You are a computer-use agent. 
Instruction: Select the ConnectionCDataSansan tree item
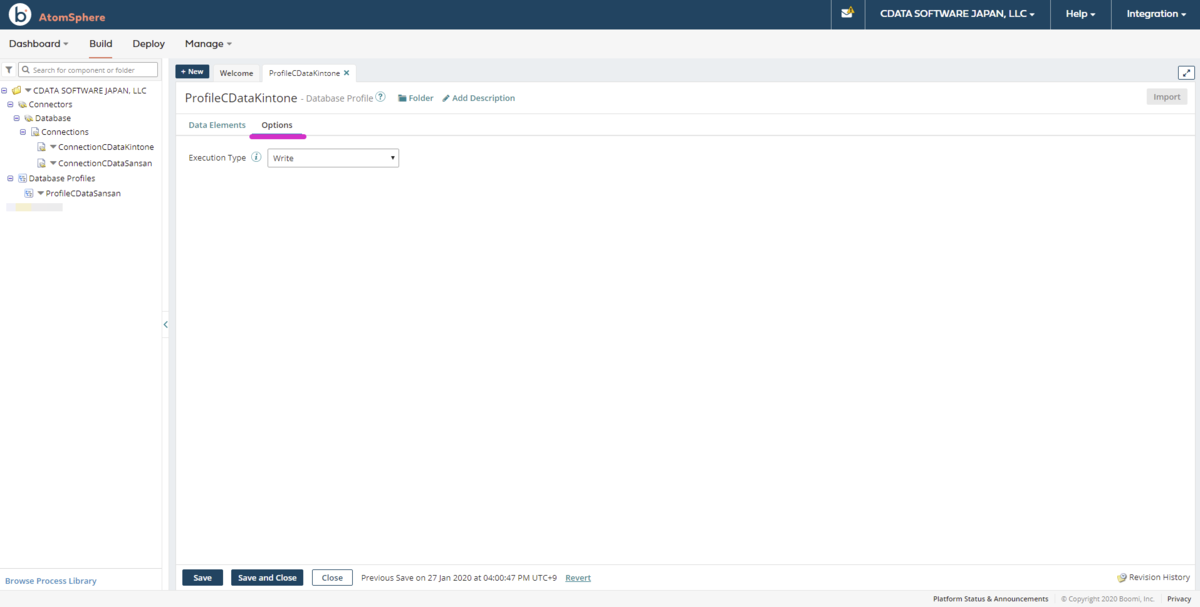click(x=105, y=163)
